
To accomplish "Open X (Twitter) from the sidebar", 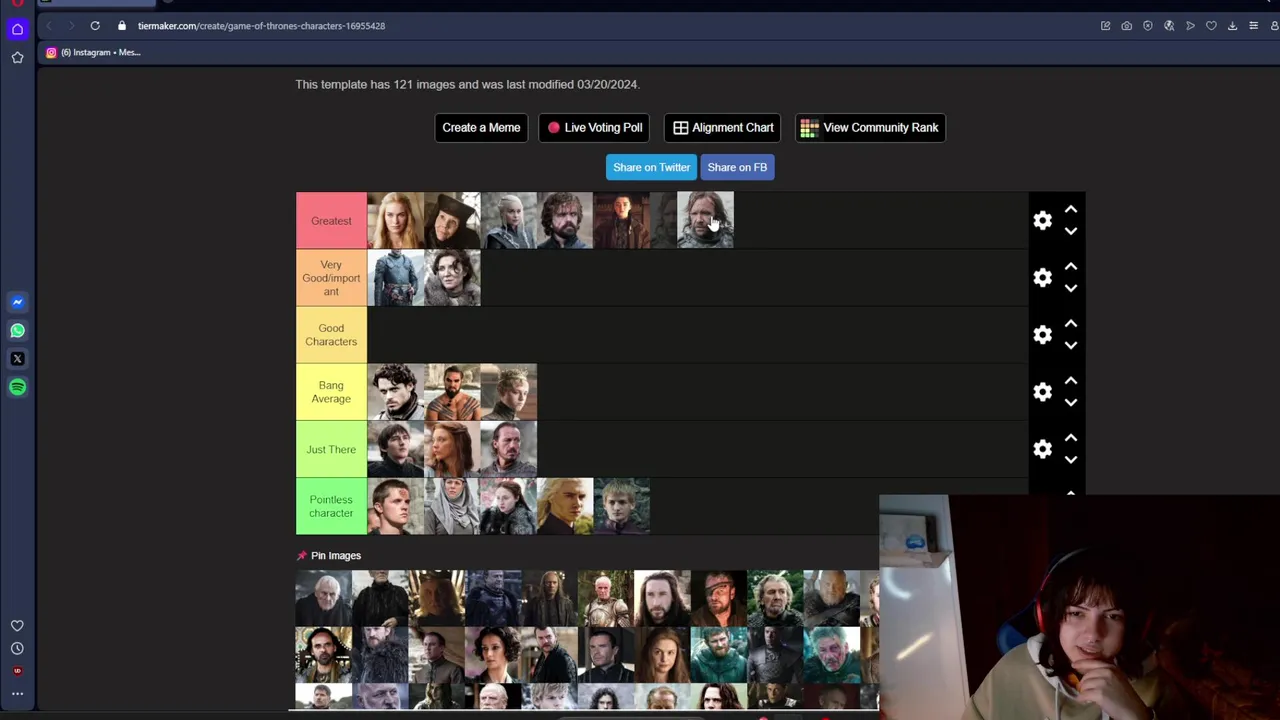I will 17,358.
